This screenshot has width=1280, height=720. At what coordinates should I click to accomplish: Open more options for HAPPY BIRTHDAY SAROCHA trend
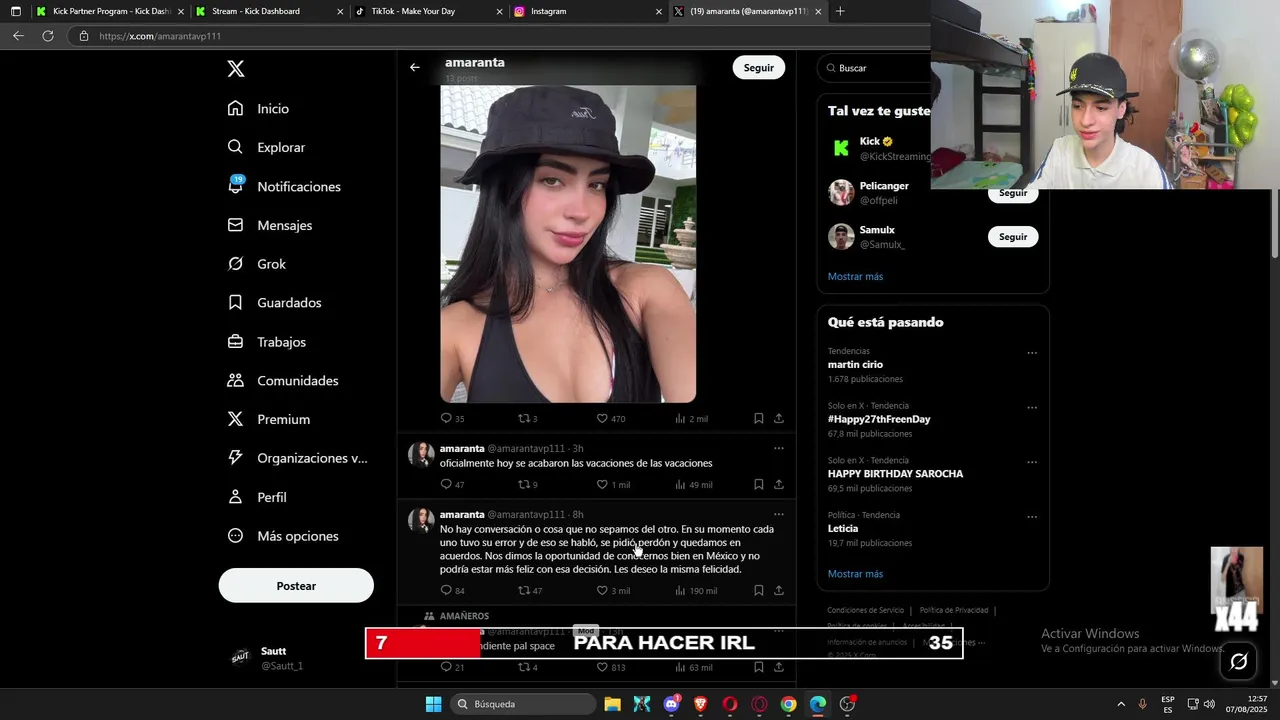(x=1032, y=462)
